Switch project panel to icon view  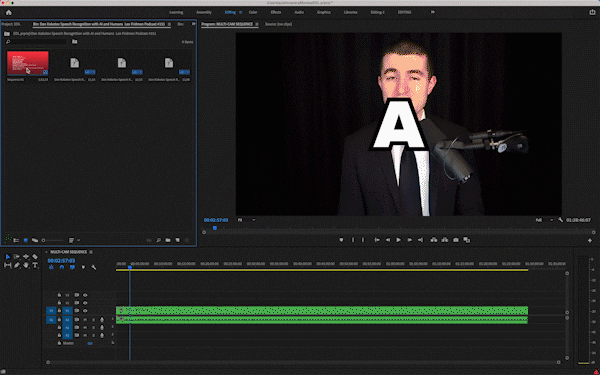point(26,240)
